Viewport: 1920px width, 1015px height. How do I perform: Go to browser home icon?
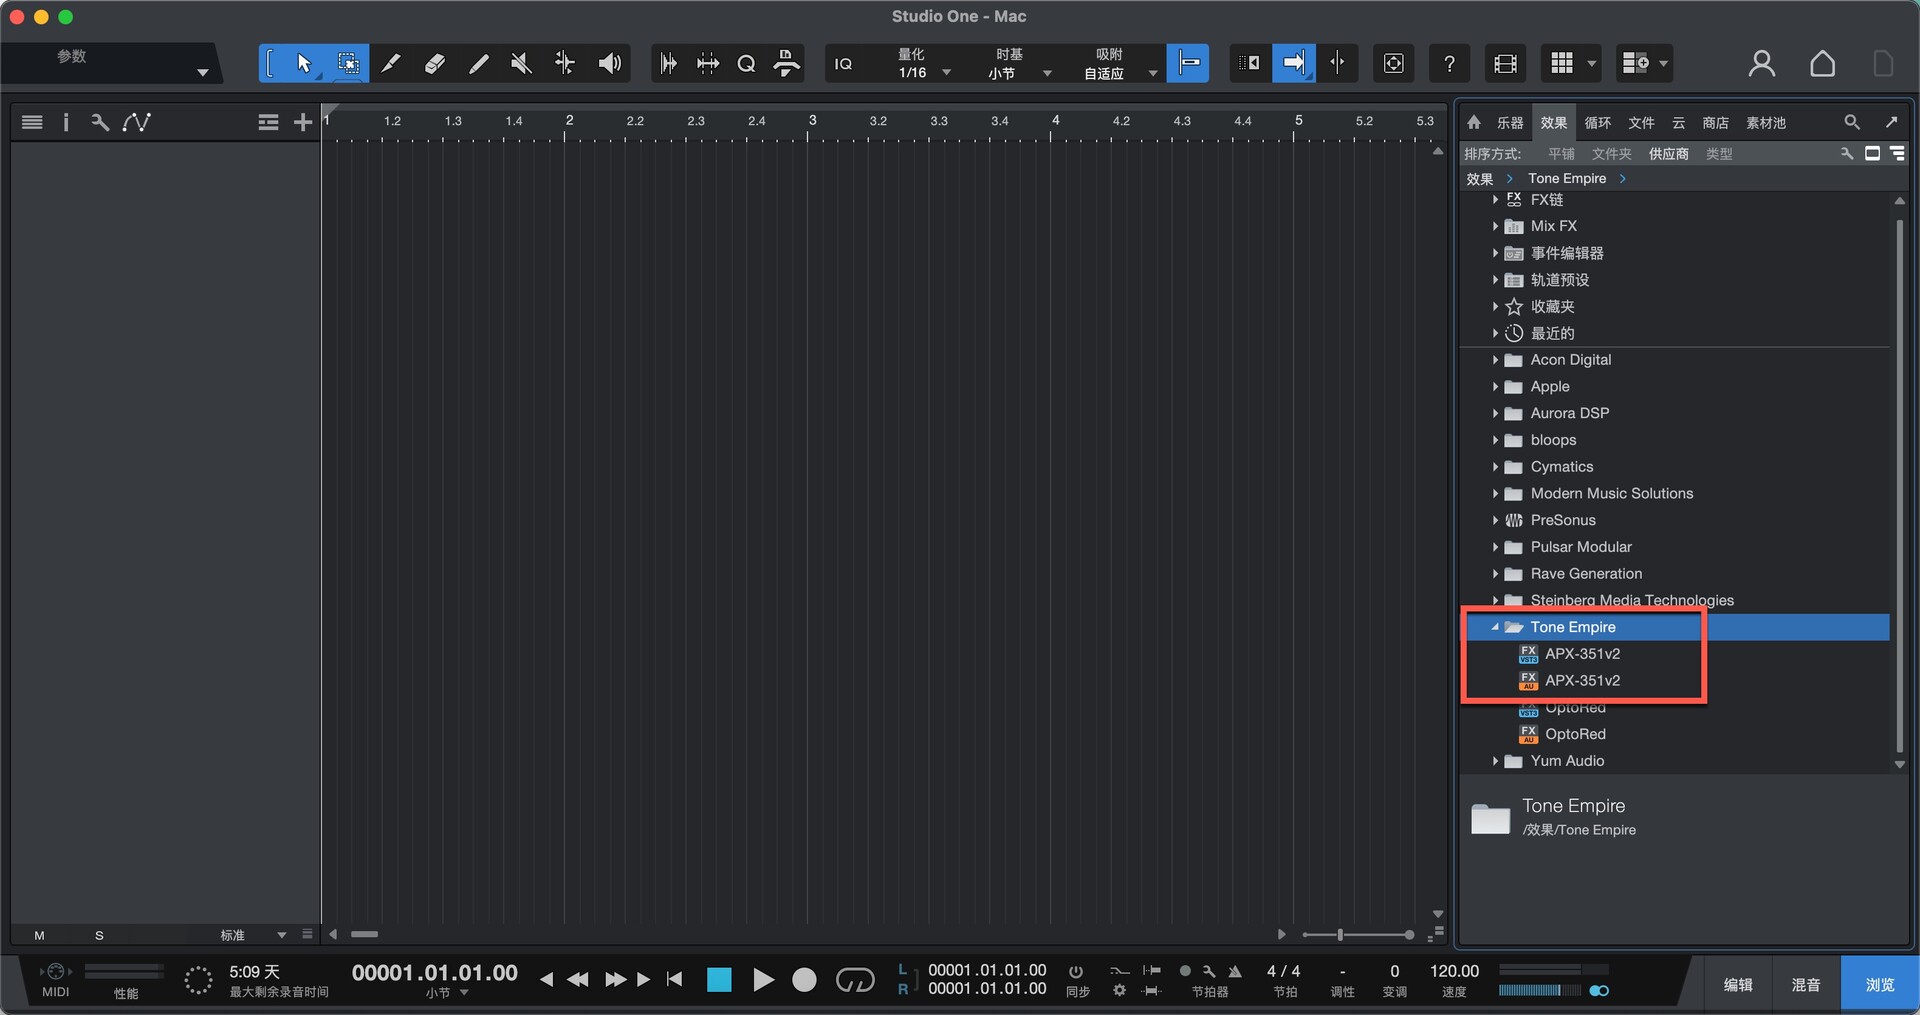[x=1474, y=122]
